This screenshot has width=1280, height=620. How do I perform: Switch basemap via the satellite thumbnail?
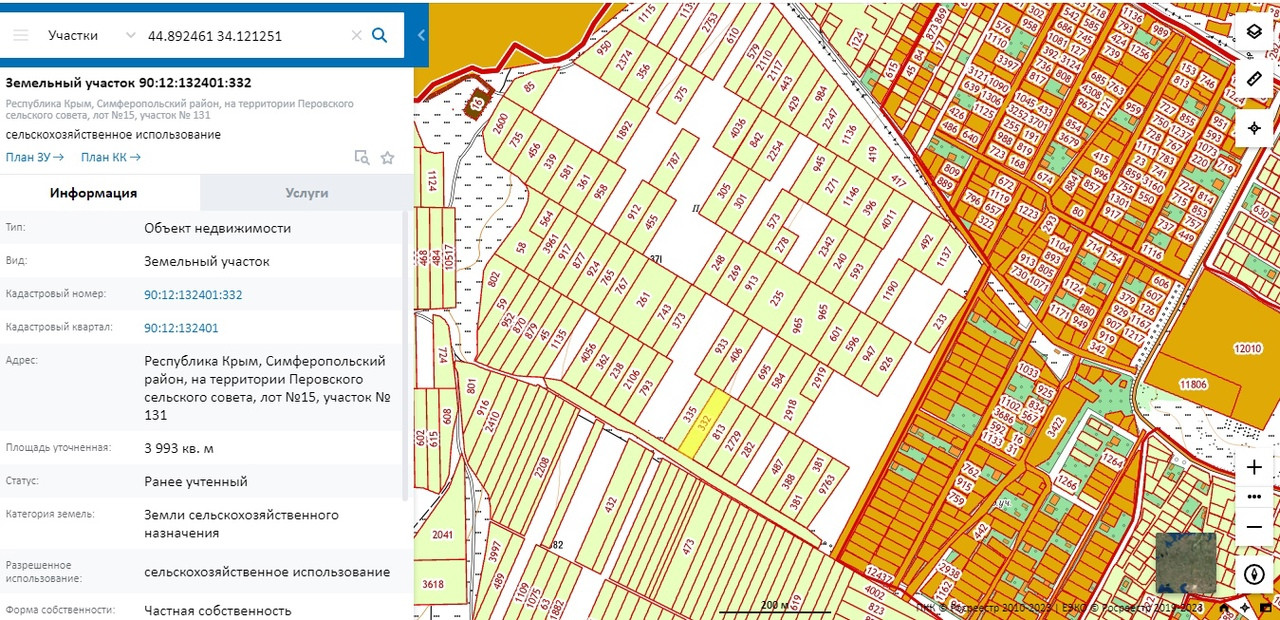[x=1186, y=563]
